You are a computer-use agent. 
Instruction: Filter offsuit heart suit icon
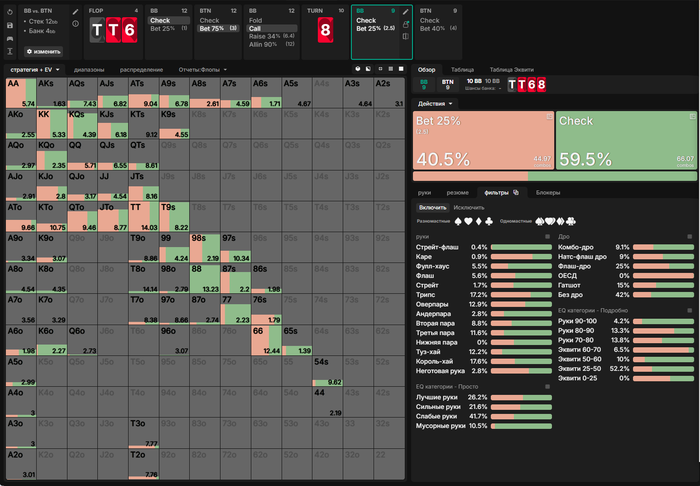pos(468,221)
